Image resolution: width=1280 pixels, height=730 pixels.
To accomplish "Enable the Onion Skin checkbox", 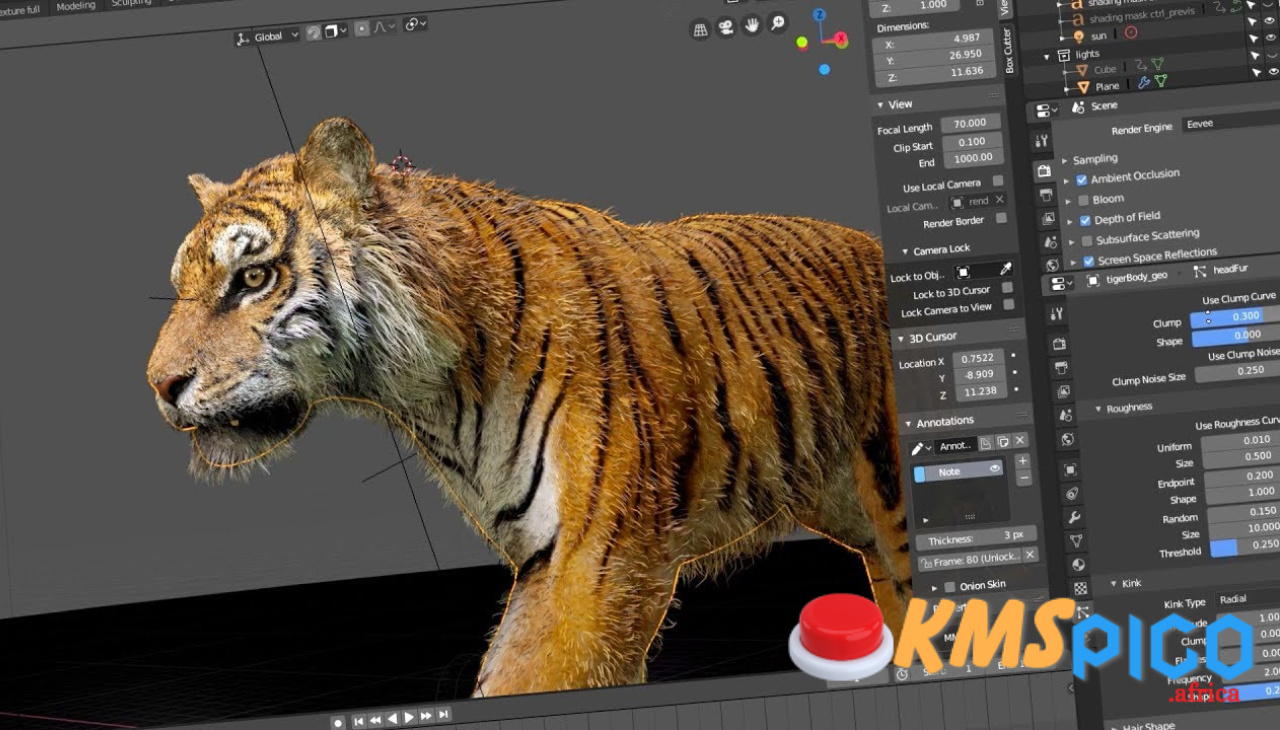I will click(x=949, y=587).
